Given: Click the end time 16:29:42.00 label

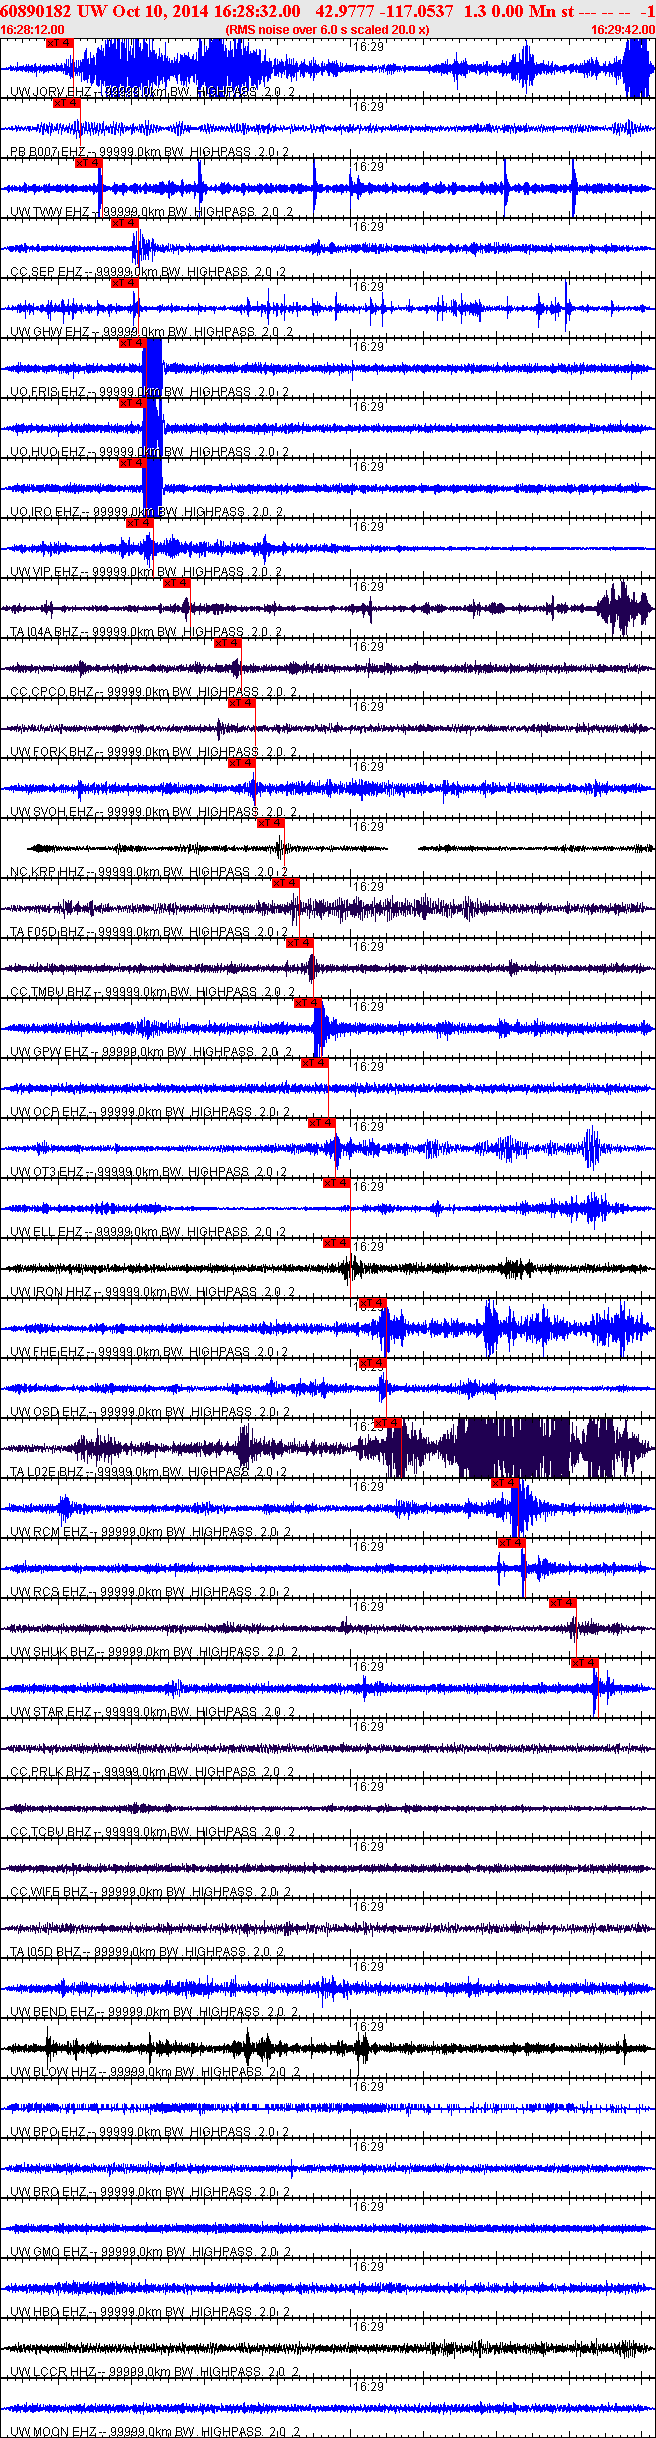Looking at the screenshot, I should pos(623,30).
